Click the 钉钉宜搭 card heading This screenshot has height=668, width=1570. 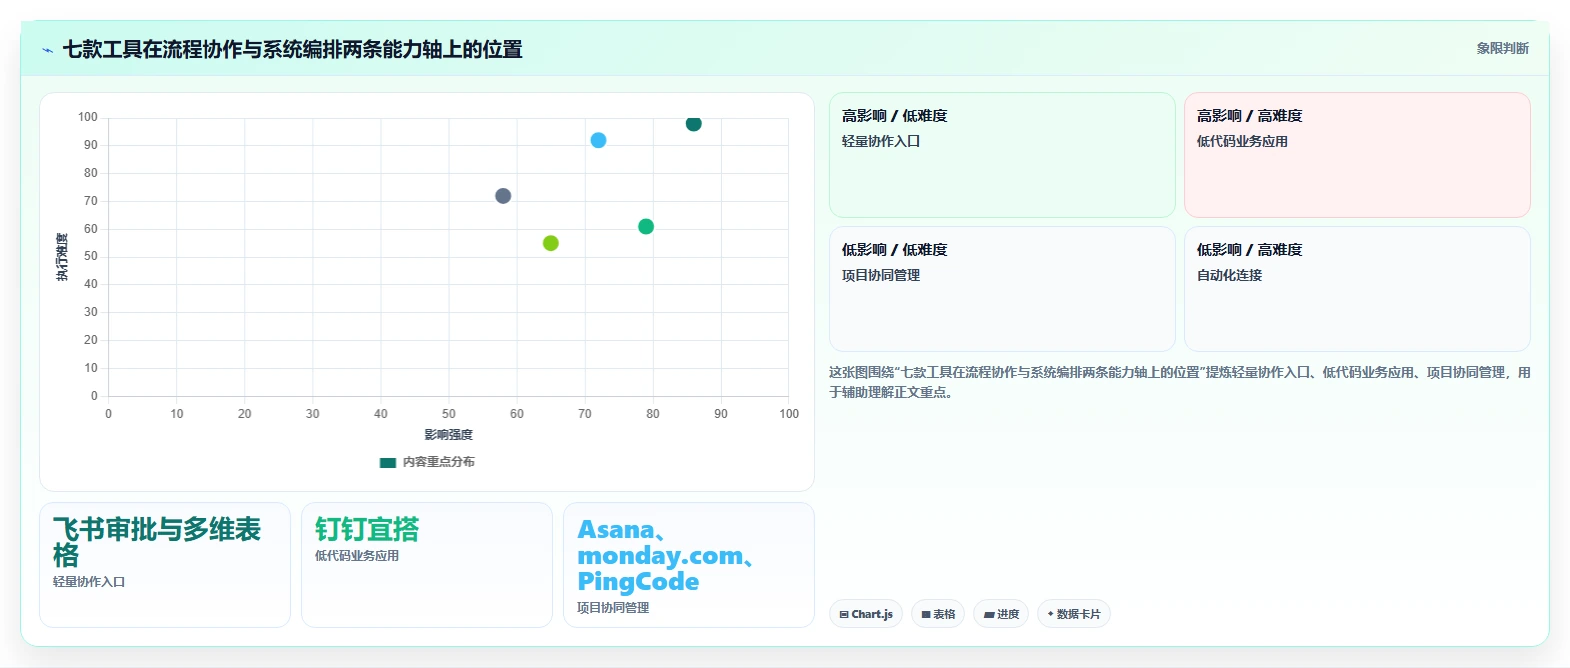(367, 529)
